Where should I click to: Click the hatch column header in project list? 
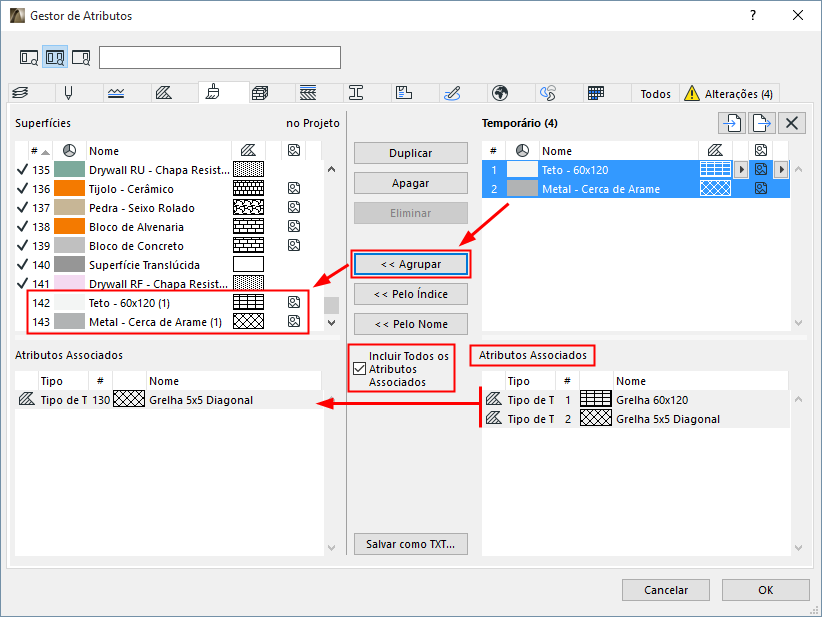click(248, 151)
